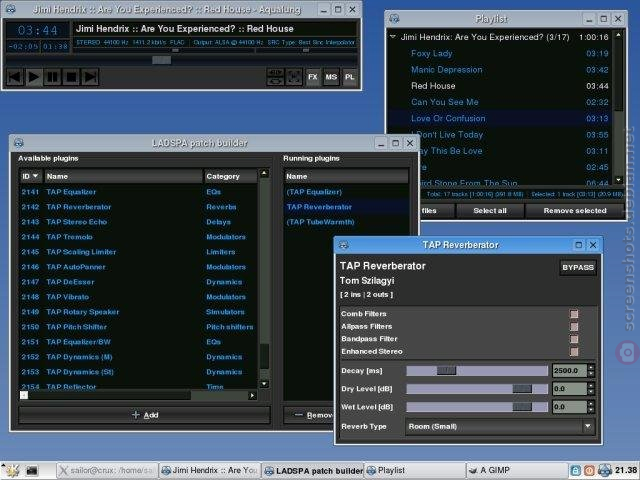Click Remove selected in Playlist window
This screenshot has height=480, width=640.
click(x=575, y=211)
